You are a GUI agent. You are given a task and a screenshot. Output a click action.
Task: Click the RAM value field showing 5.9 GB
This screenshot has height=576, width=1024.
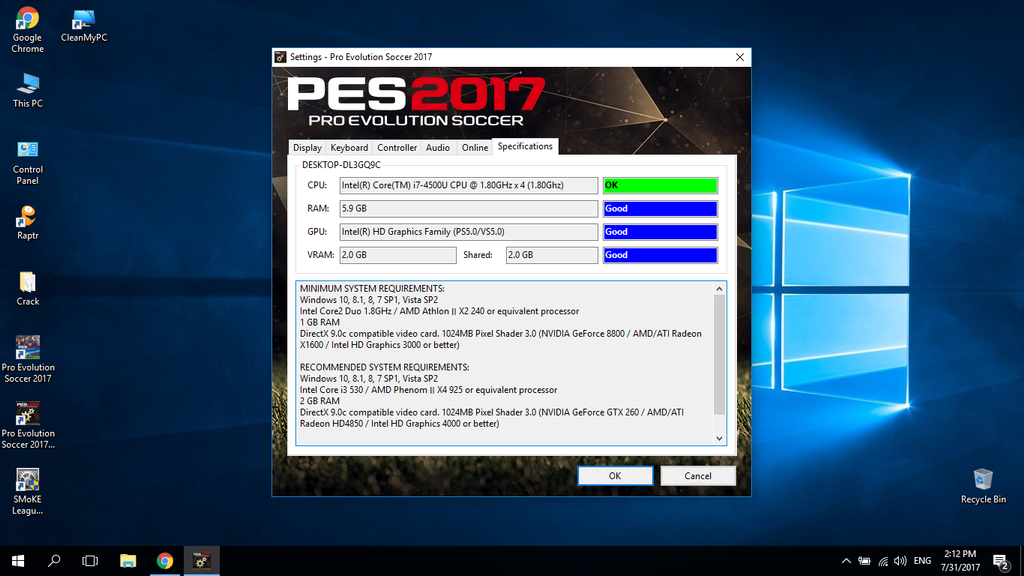click(468, 209)
